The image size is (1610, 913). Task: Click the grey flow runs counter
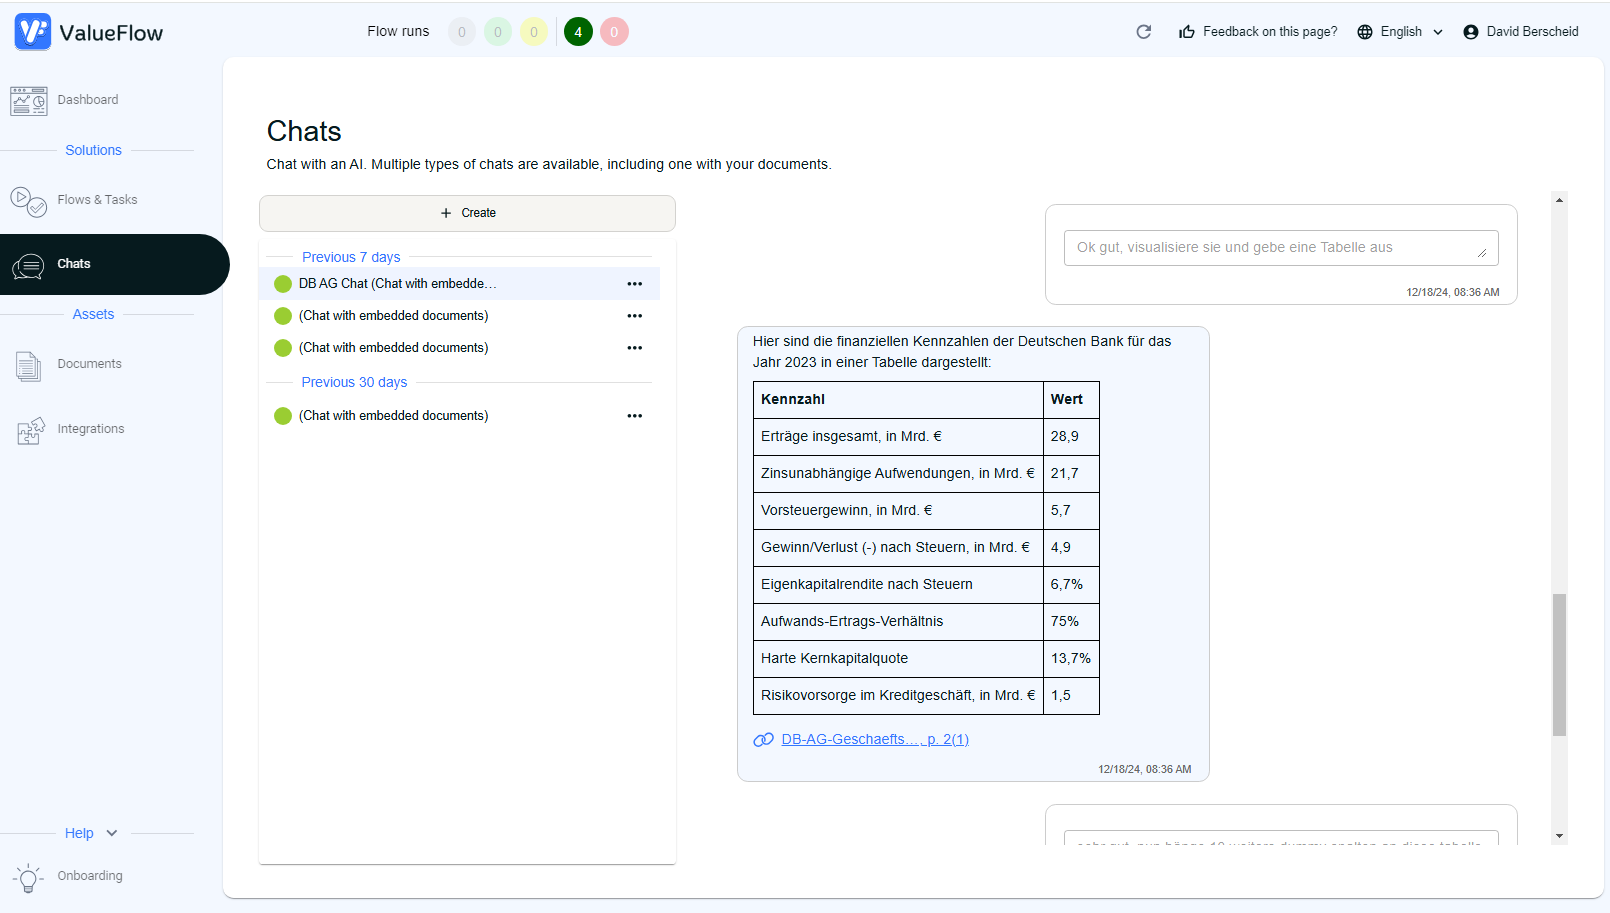(462, 32)
